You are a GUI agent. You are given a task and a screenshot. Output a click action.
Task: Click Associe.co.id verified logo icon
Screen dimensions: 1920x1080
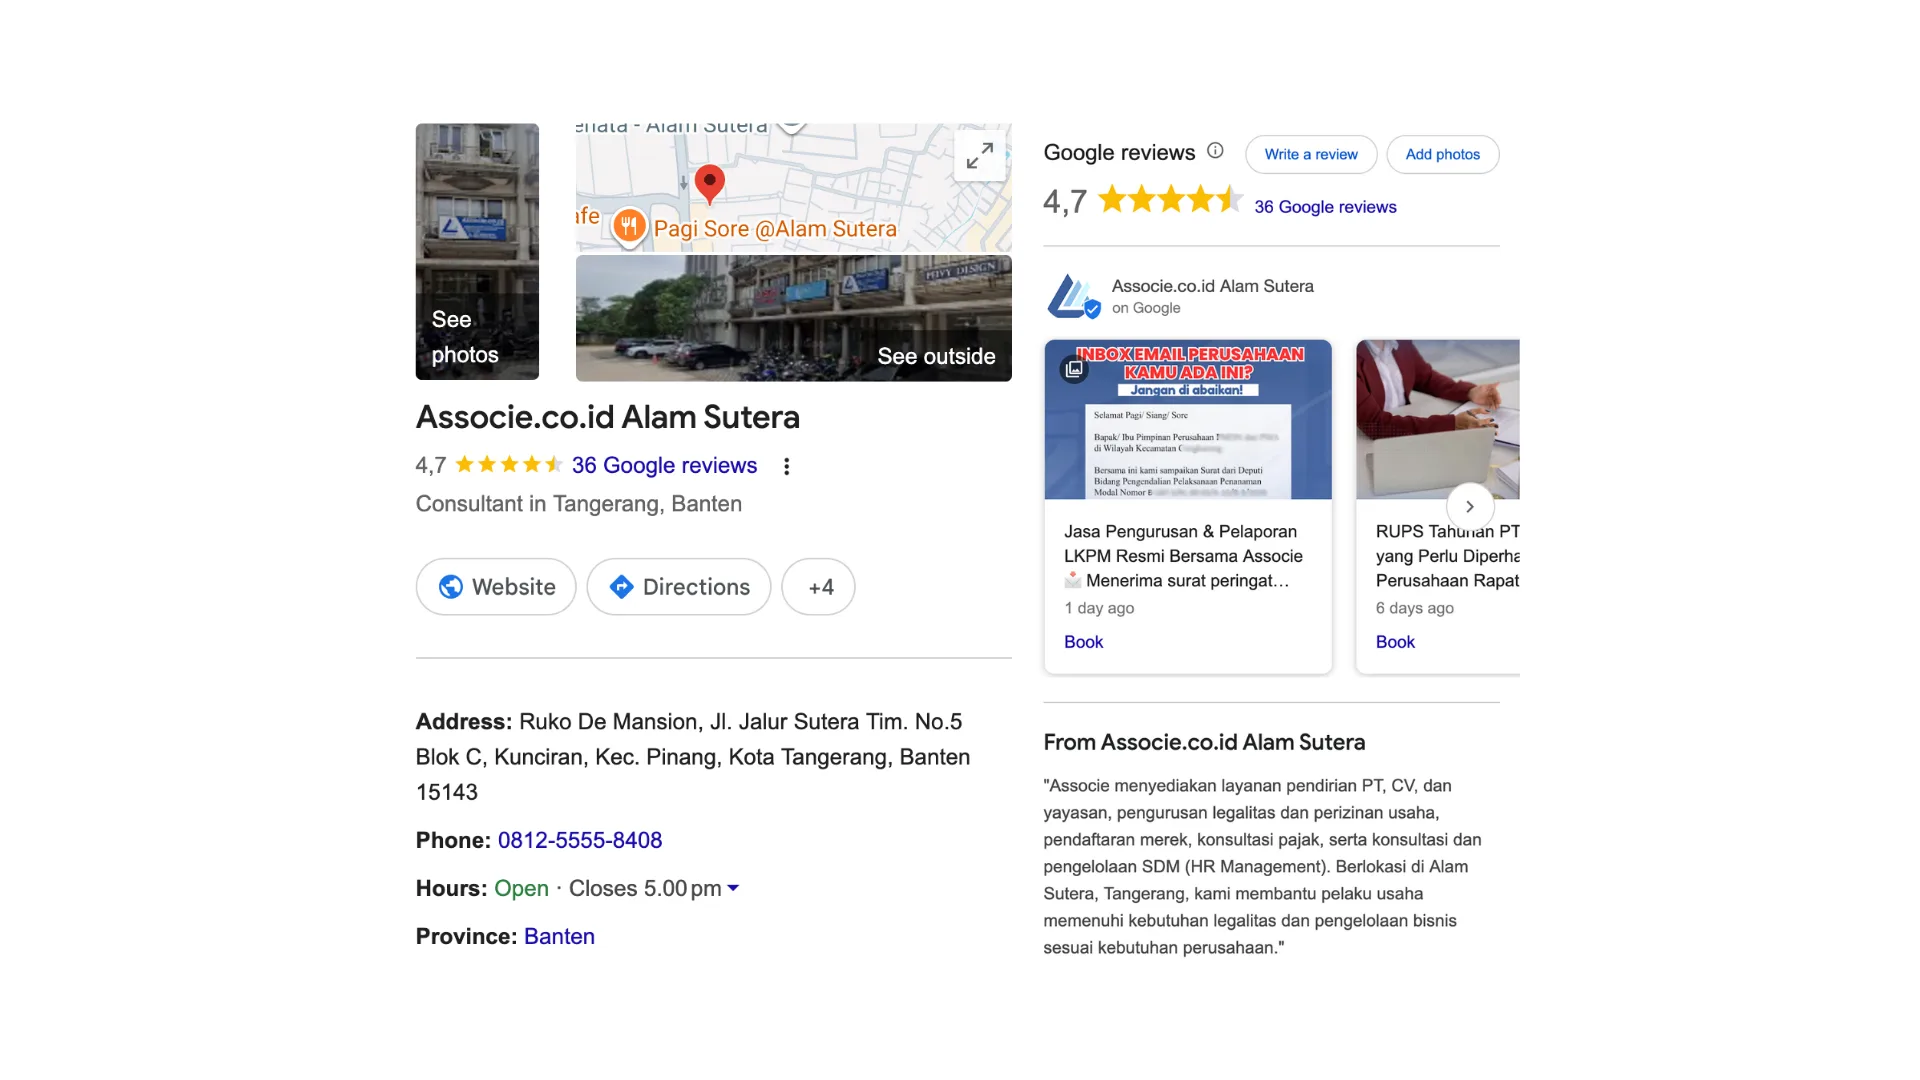pos(1073,296)
